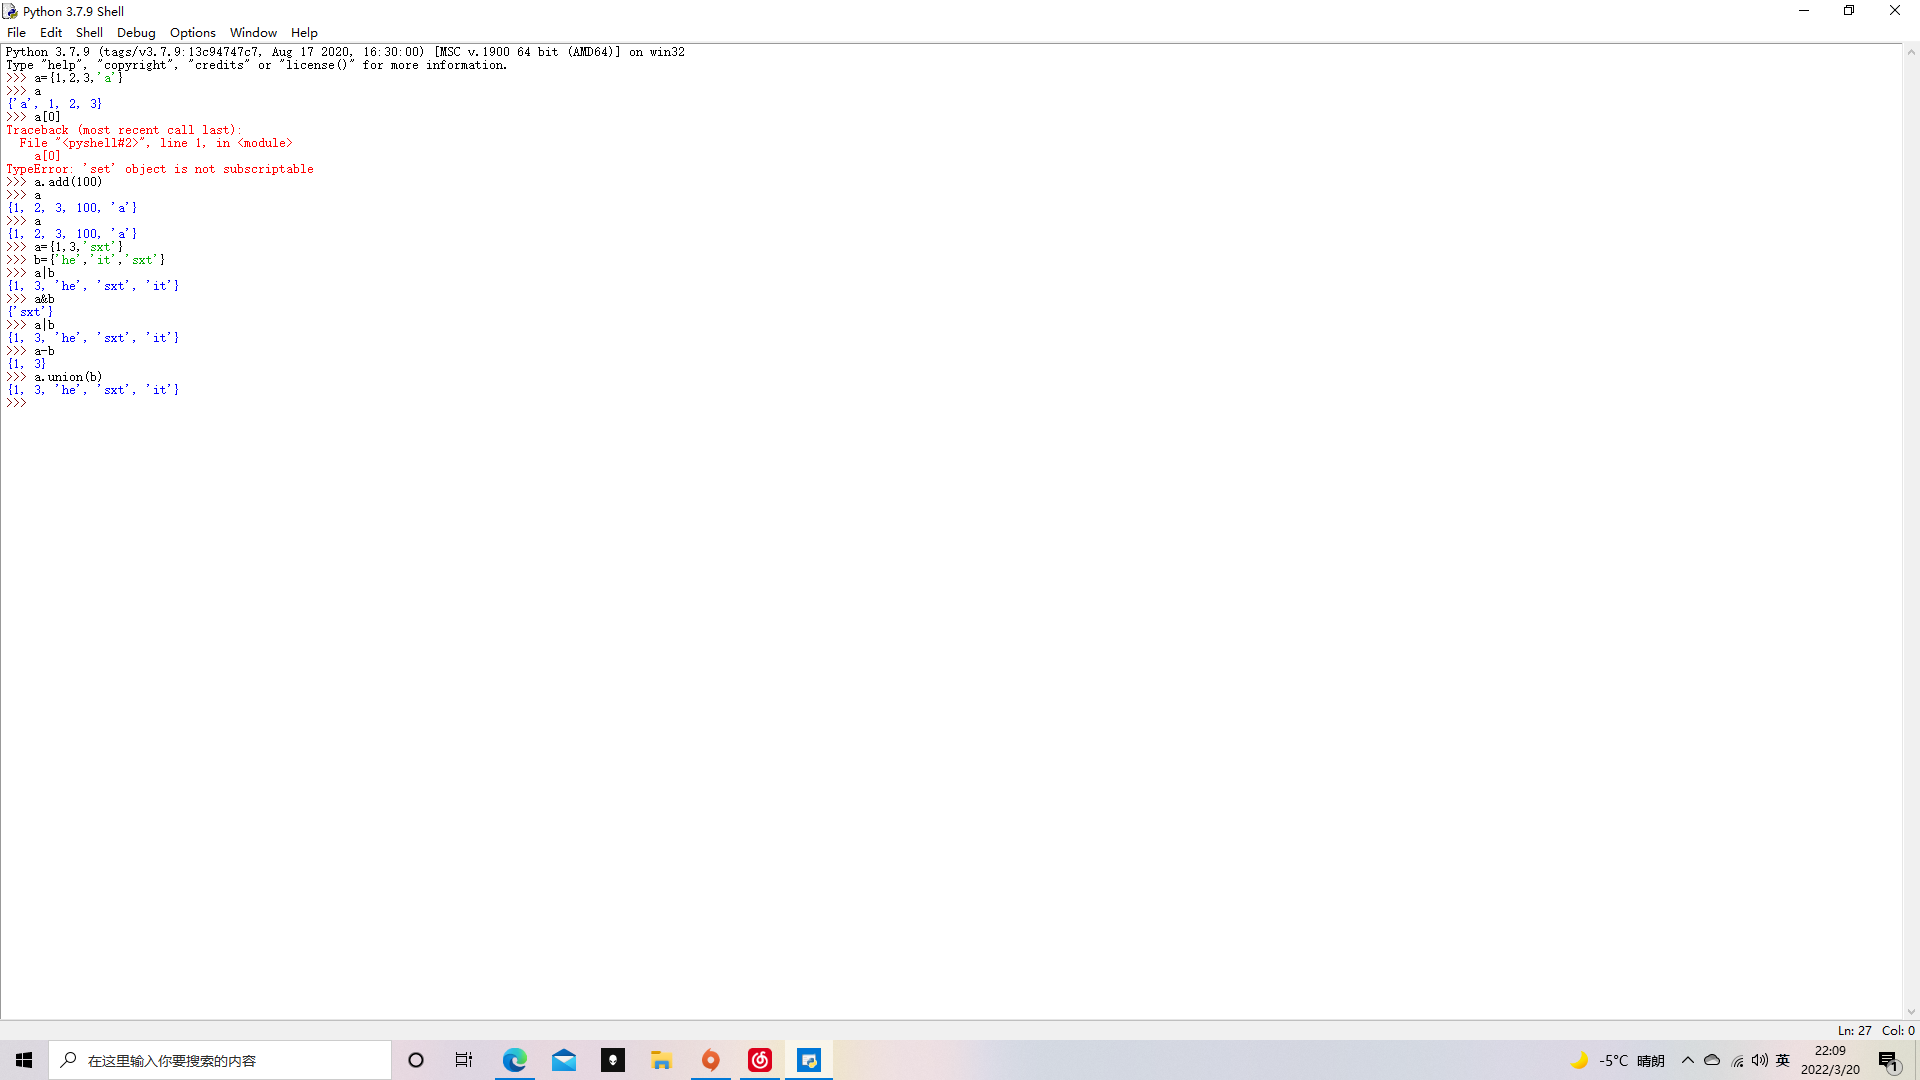1920x1080 pixels.
Task: Expand hidden system tray icons
Action: [x=1688, y=1060]
